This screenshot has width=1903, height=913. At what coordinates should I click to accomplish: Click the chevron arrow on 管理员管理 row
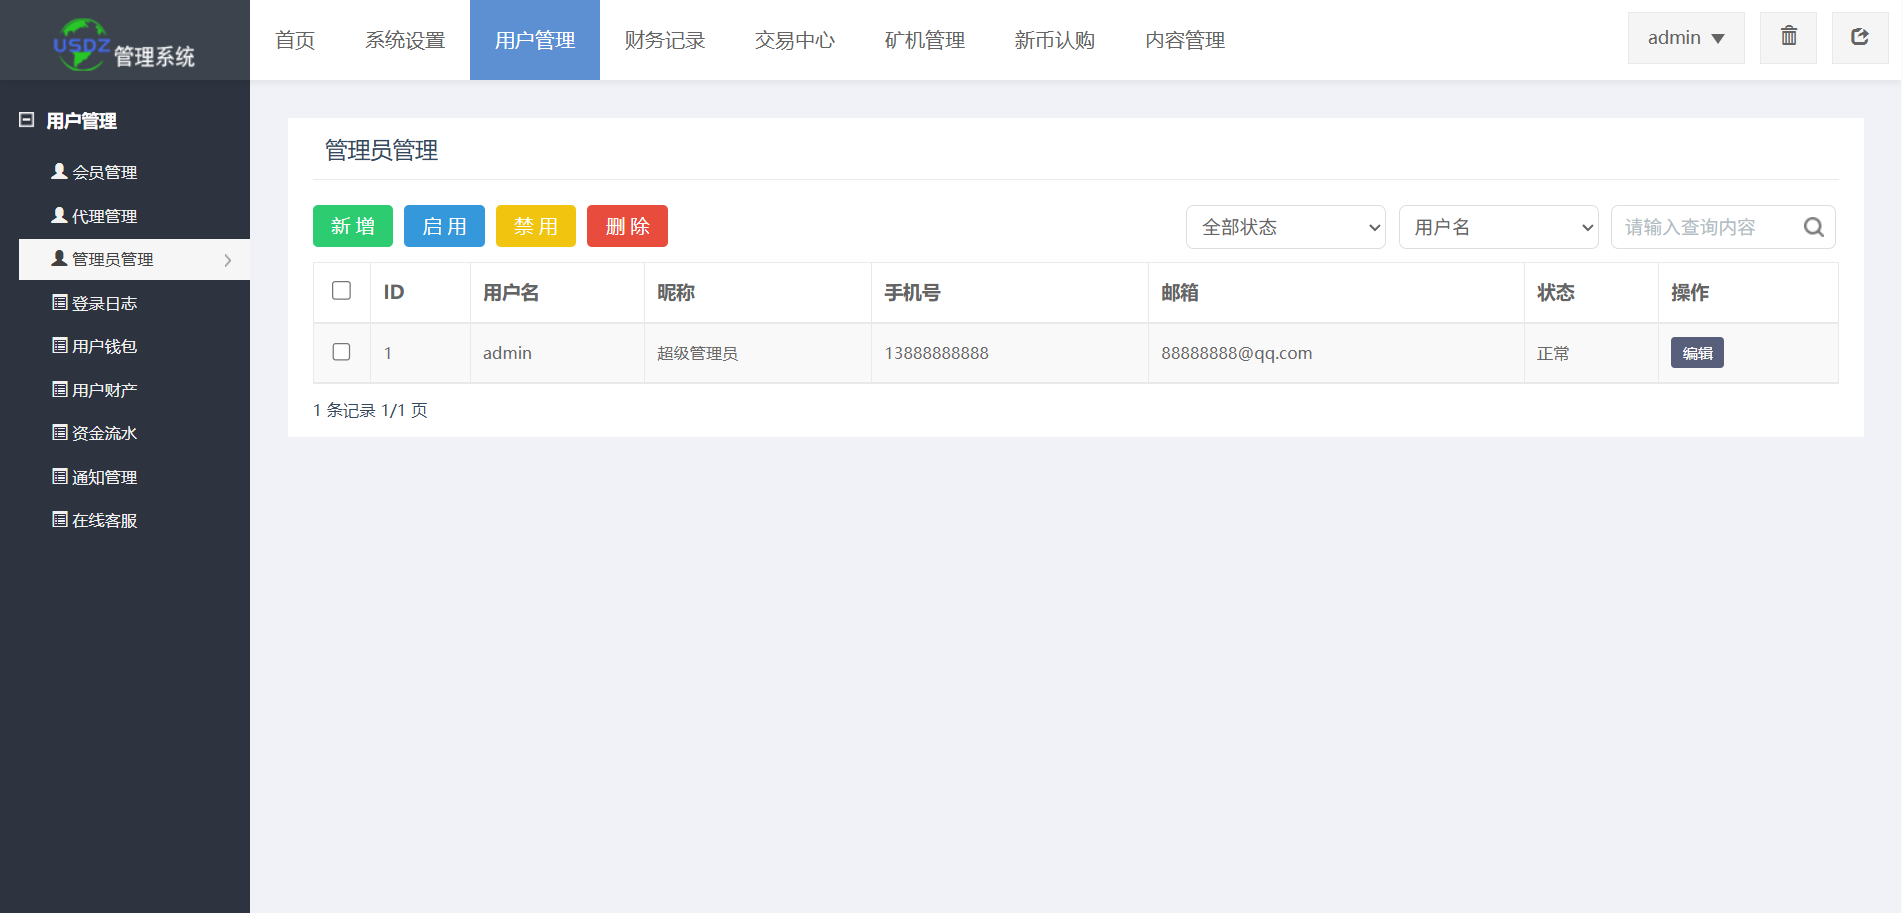click(x=228, y=260)
